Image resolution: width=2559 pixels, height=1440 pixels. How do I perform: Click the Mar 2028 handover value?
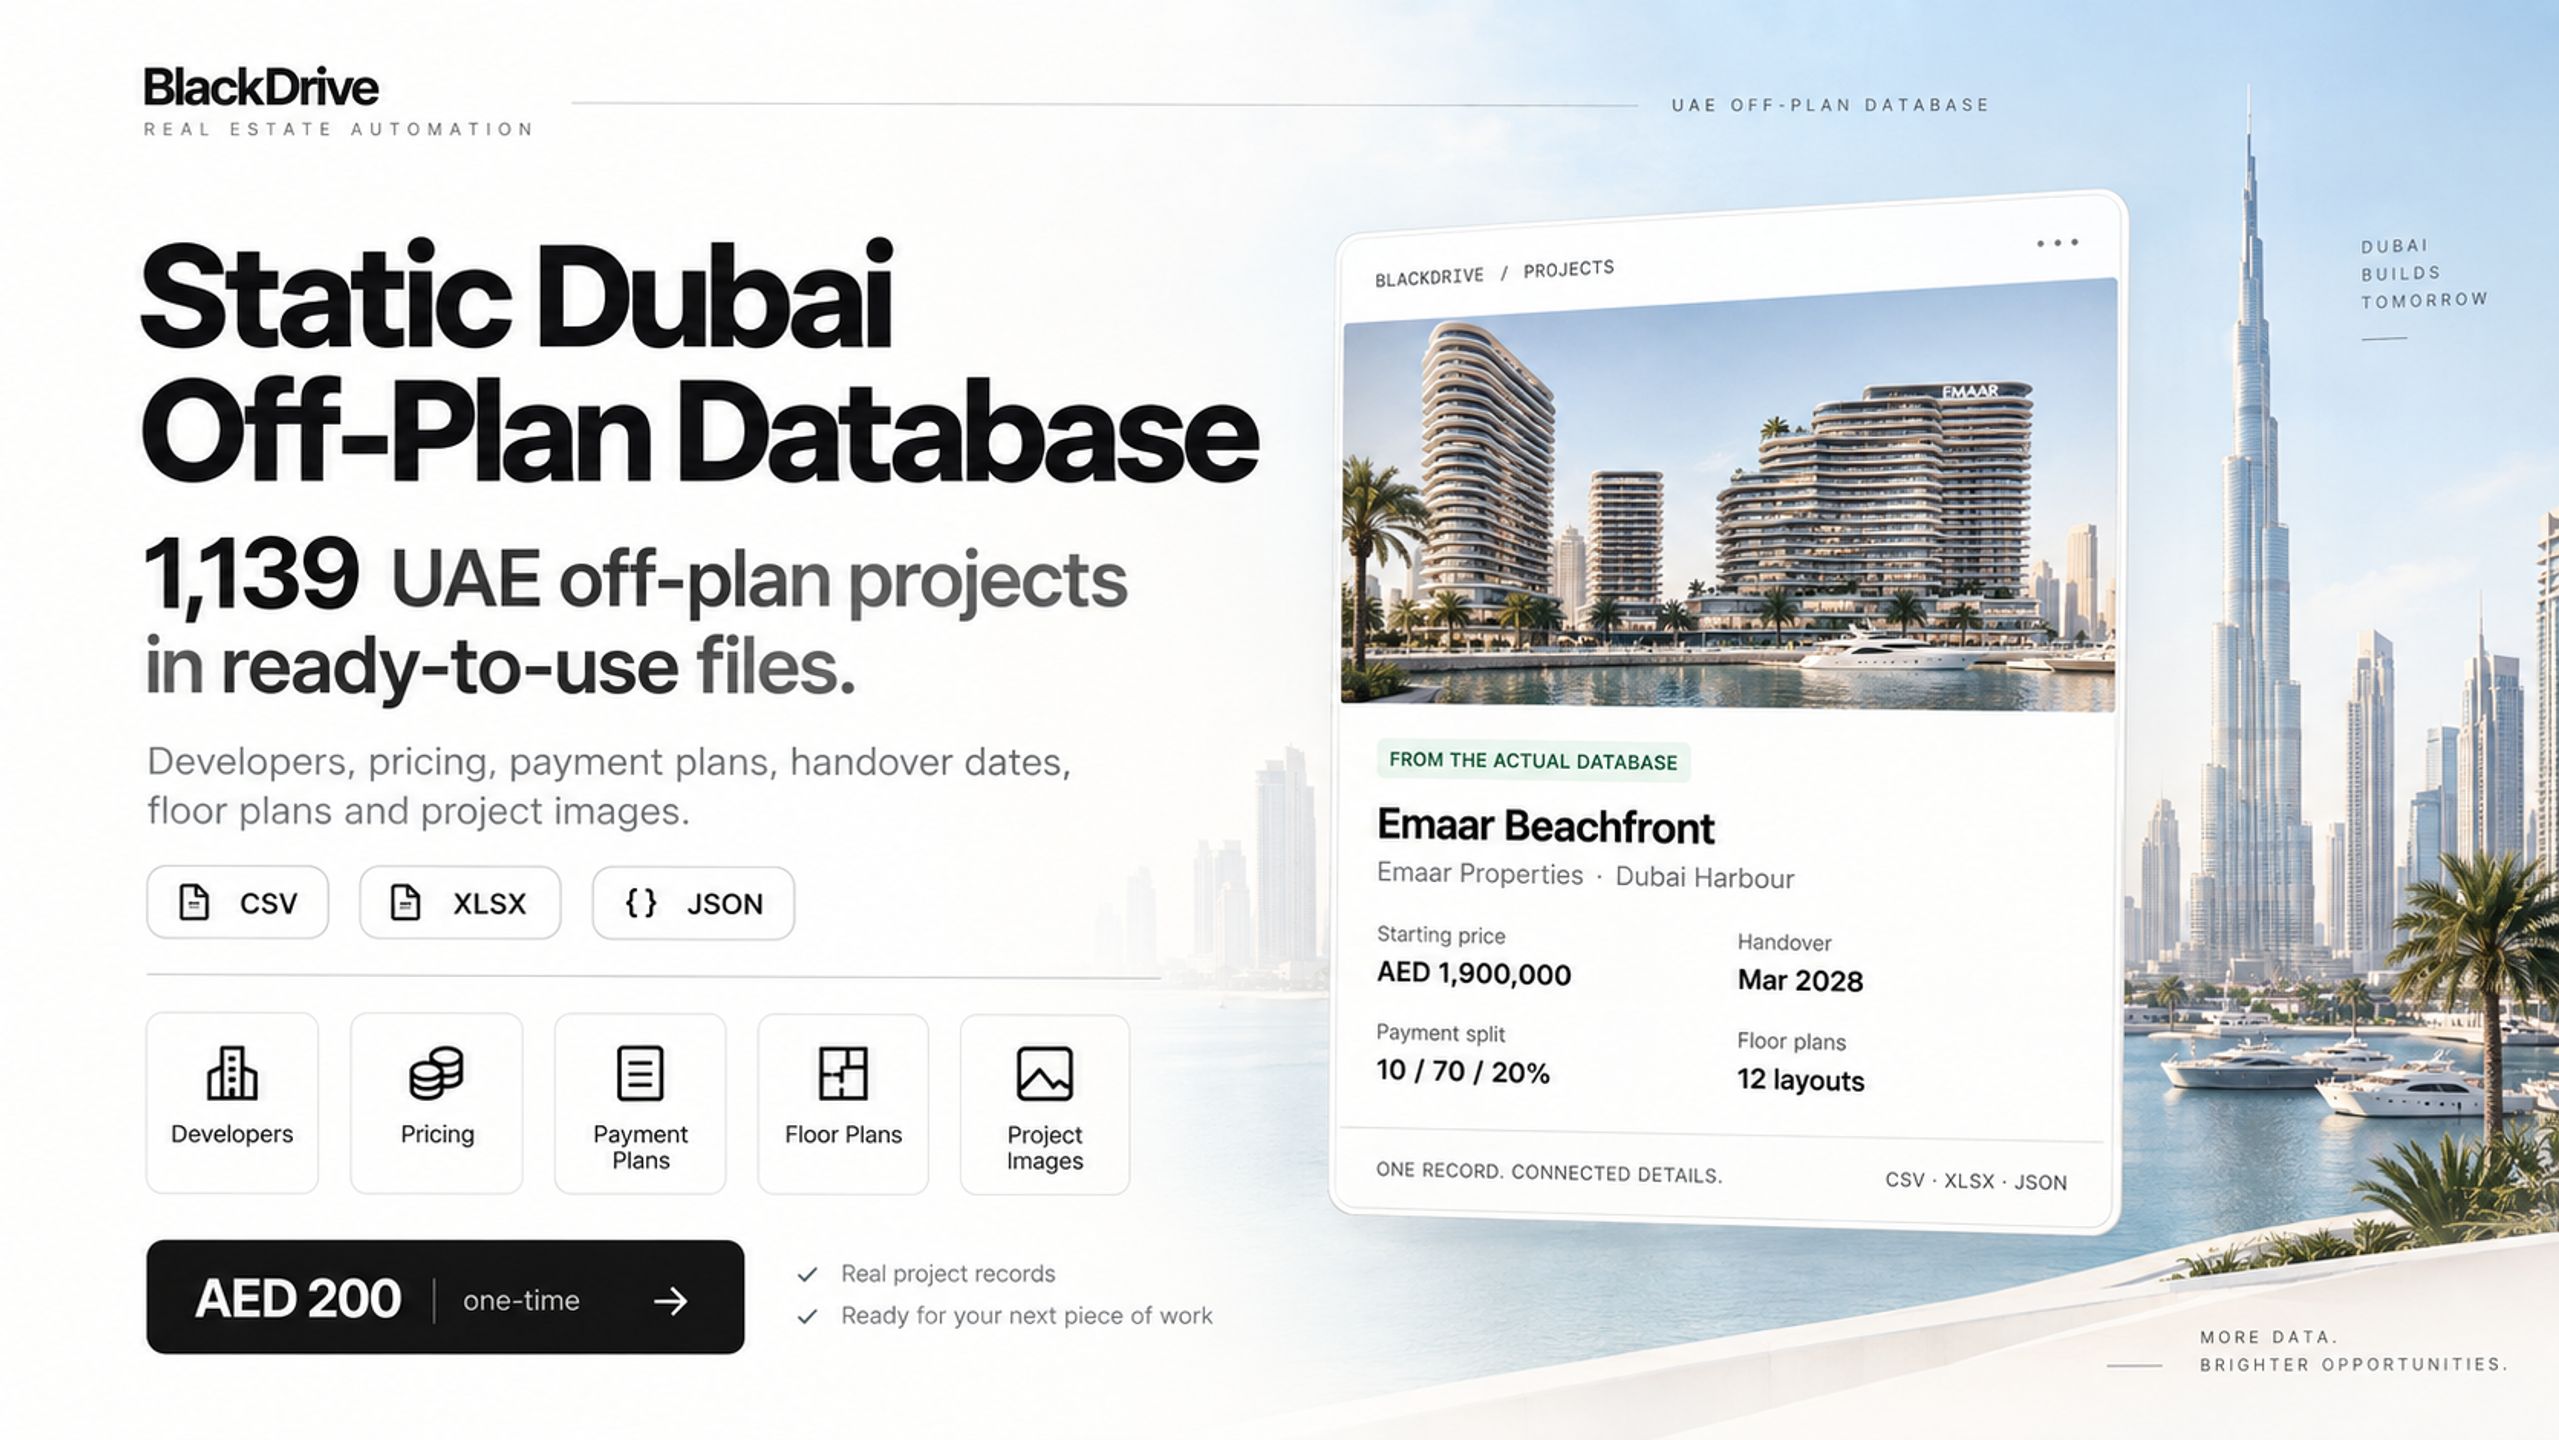point(1800,980)
